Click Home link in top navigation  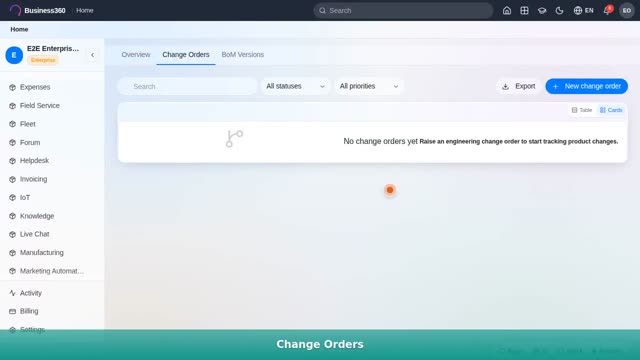(x=85, y=11)
